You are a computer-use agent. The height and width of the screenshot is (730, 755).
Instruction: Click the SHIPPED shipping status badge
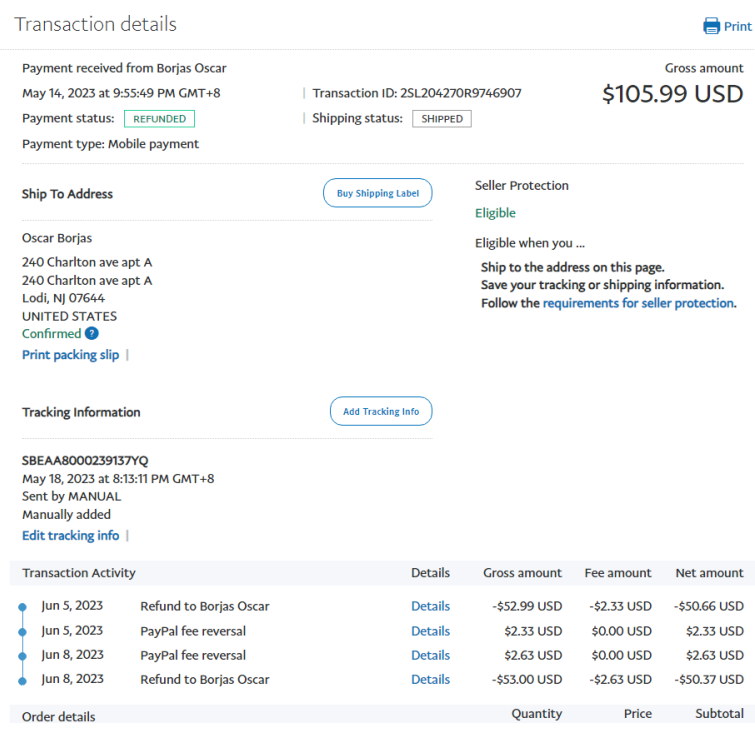point(441,118)
